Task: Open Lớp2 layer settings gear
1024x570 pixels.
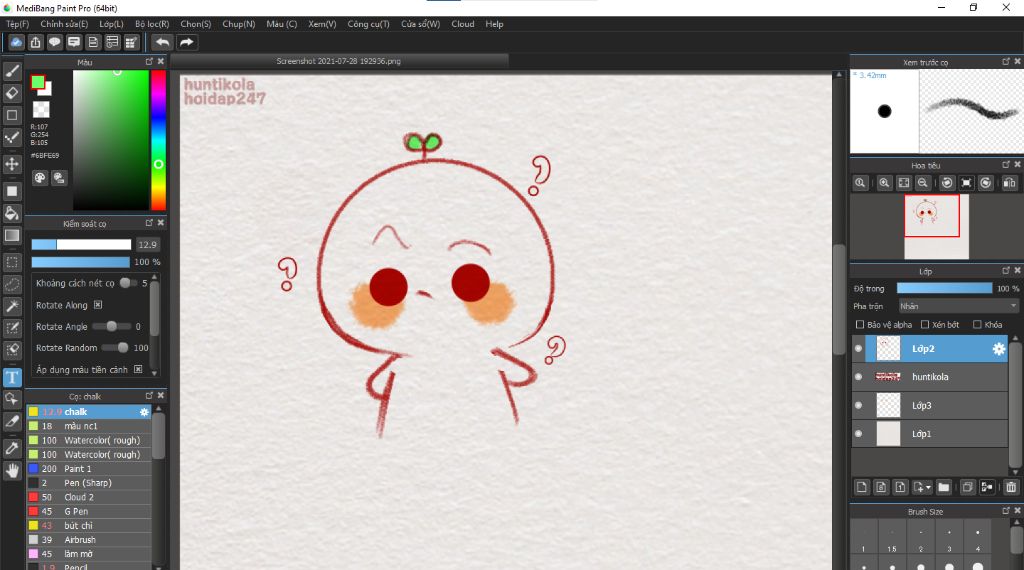Action: click(x=999, y=349)
